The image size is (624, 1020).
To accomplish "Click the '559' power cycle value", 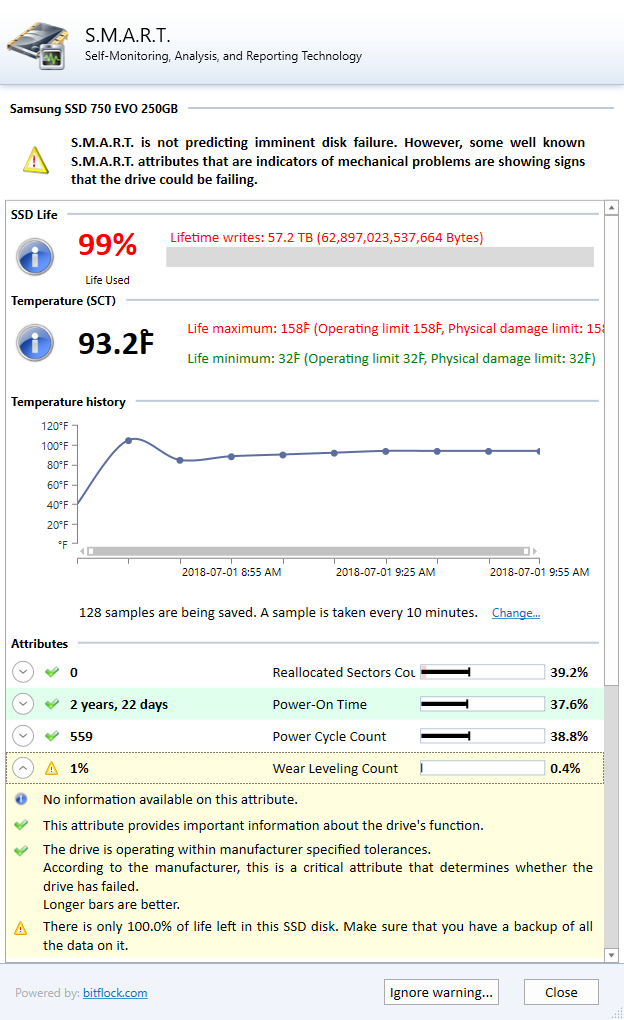I will pos(81,736).
